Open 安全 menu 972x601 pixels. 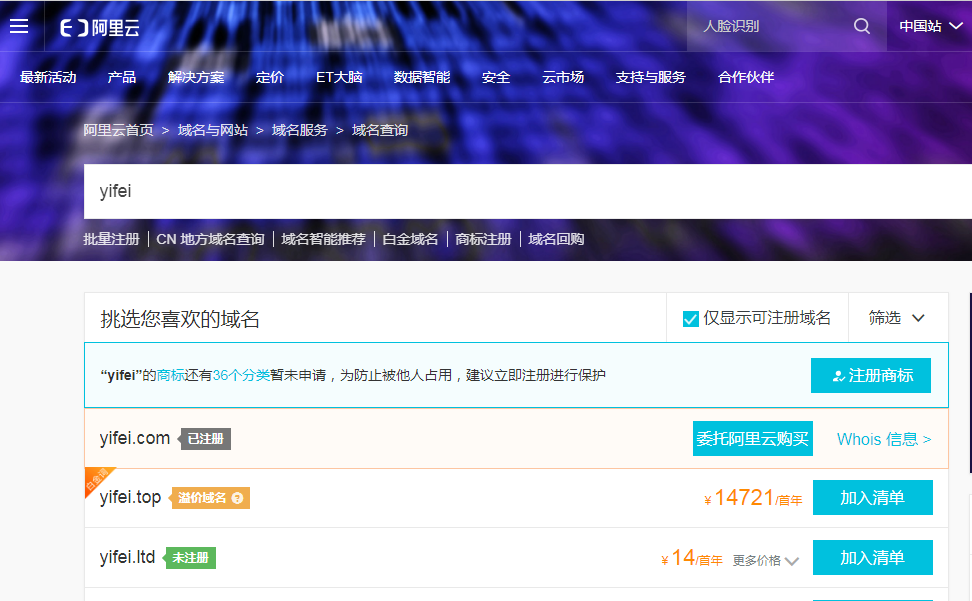(x=496, y=77)
